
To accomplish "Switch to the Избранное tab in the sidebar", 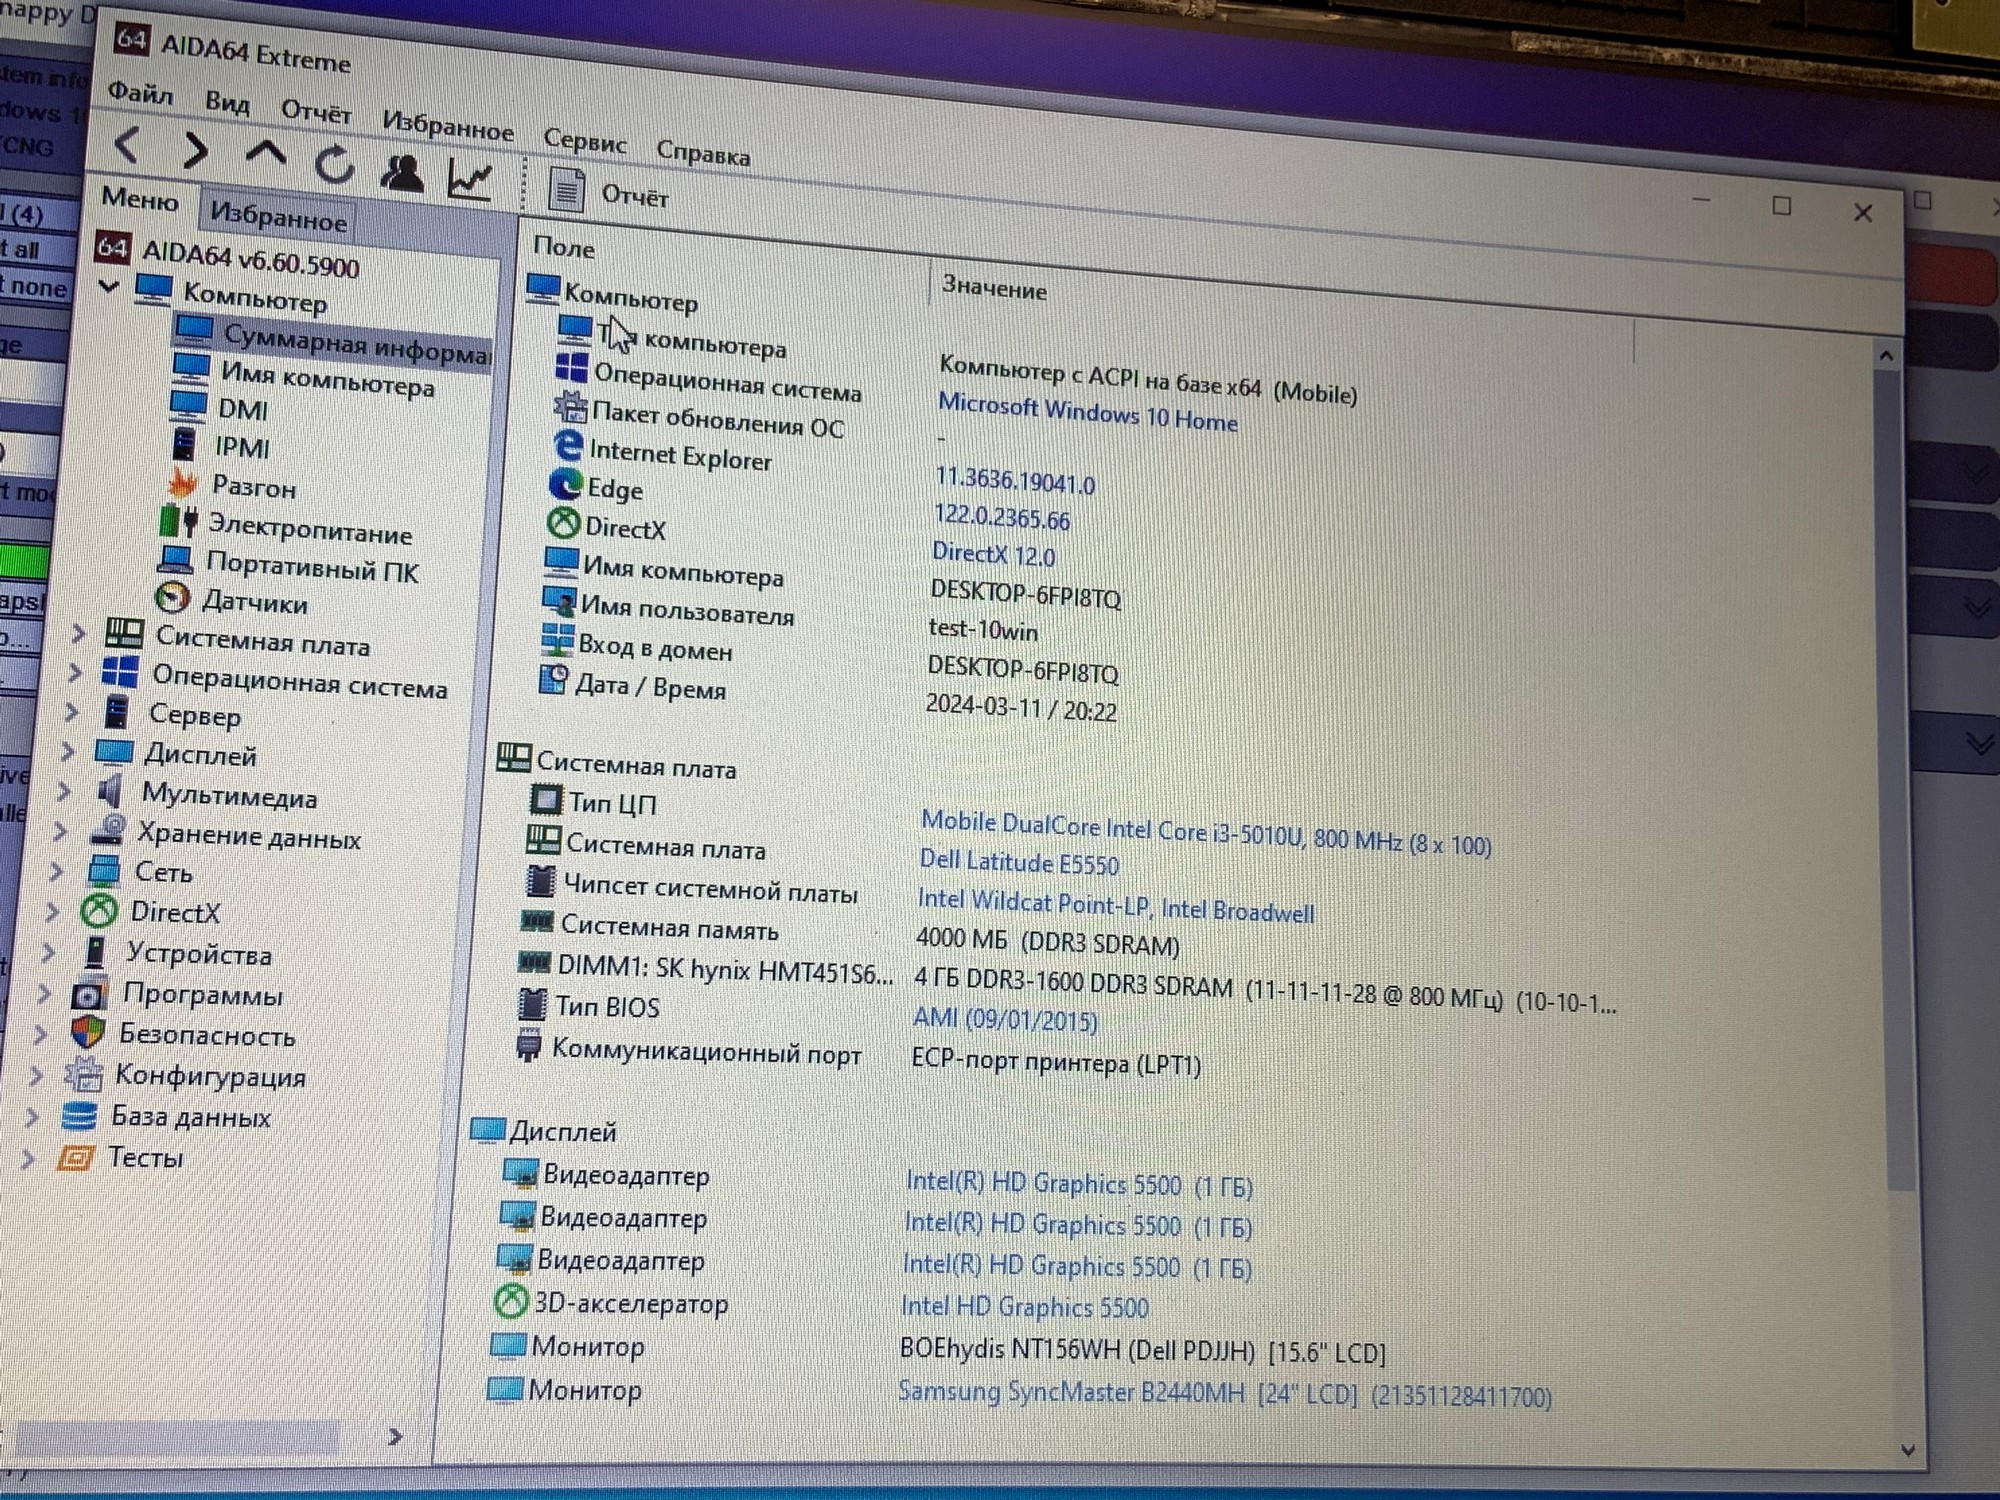I will (278, 216).
